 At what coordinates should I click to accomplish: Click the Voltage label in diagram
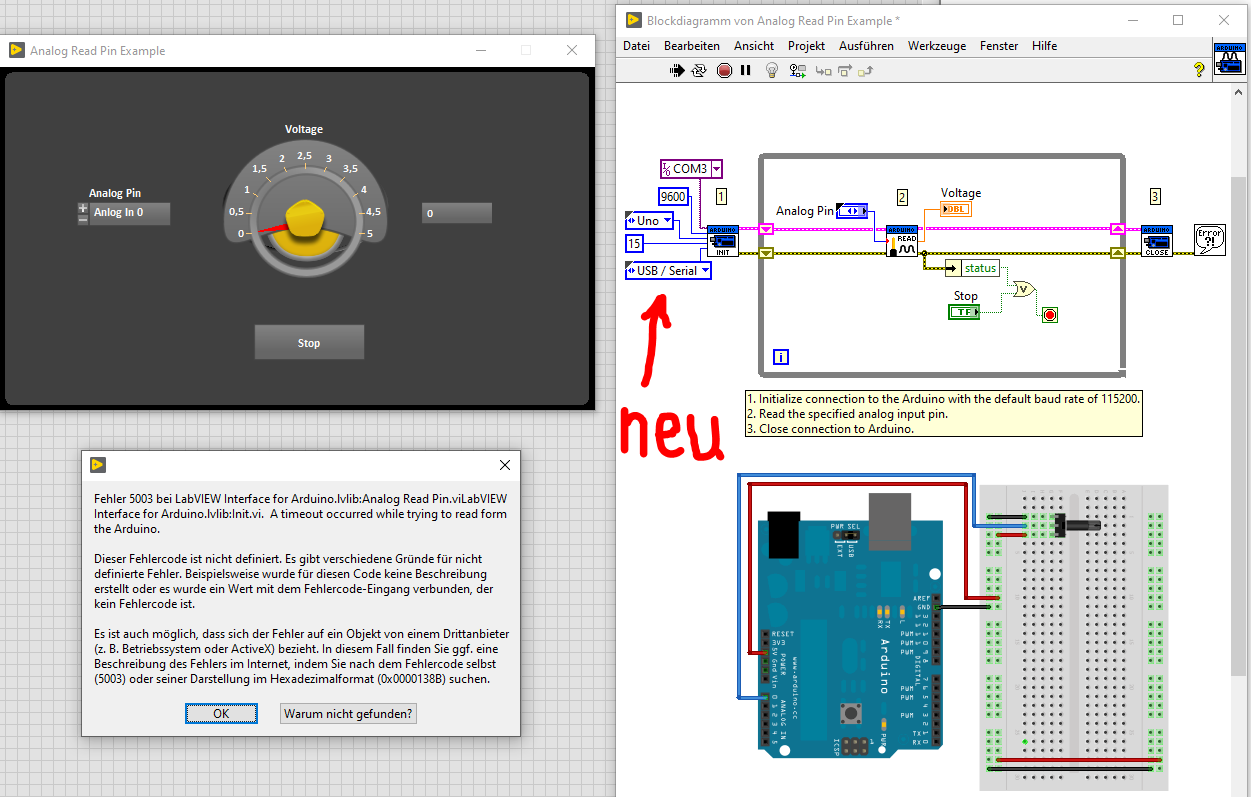coord(961,193)
